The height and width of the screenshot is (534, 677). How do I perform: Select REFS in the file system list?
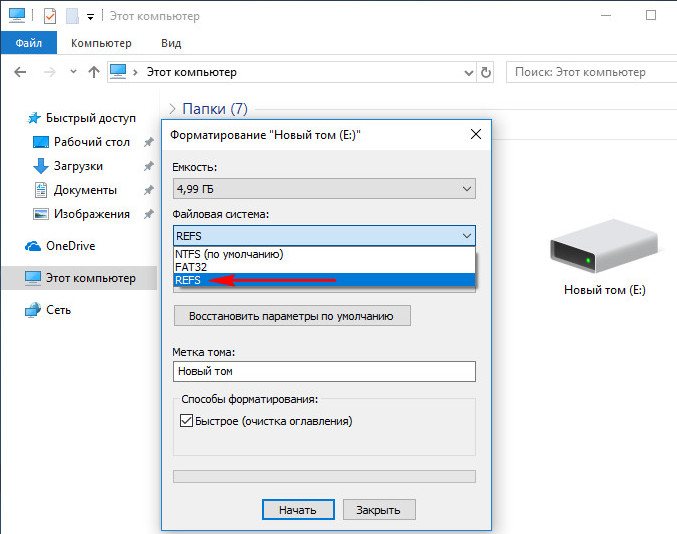tap(189, 281)
